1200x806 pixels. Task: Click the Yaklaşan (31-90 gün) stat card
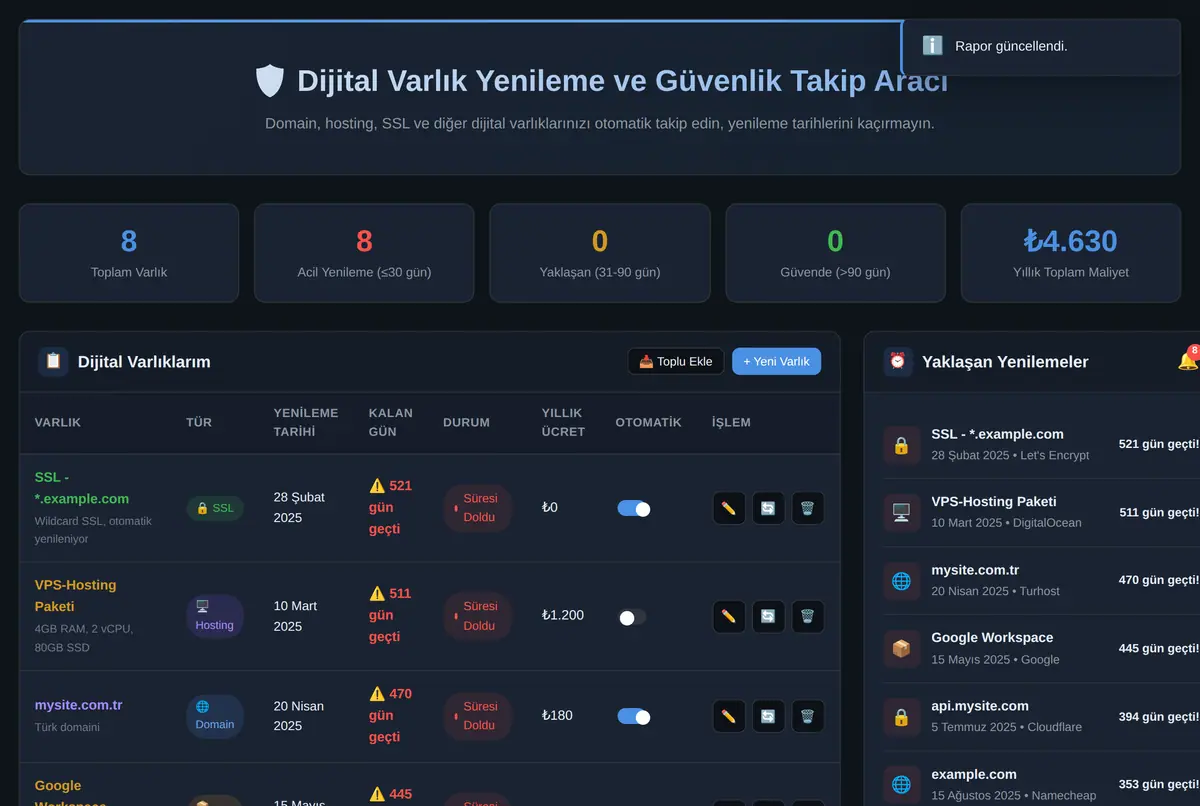[600, 253]
